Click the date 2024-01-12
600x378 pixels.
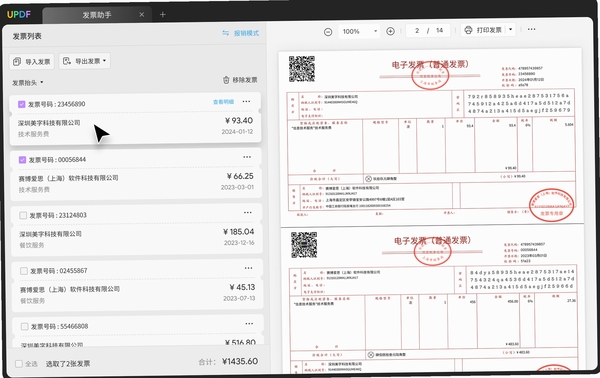pyautogui.click(x=237, y=132)
